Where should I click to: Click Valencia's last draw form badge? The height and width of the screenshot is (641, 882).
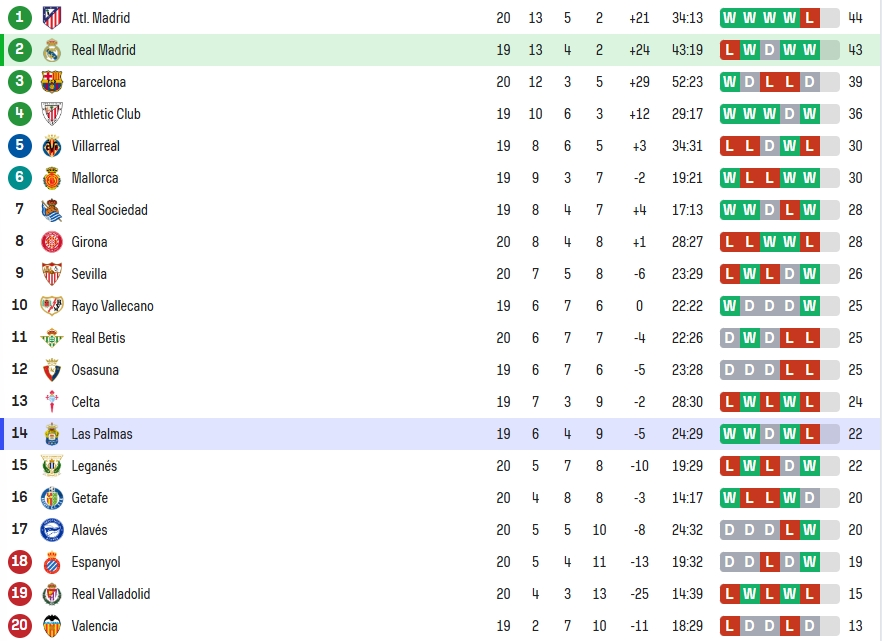(809, 626)
